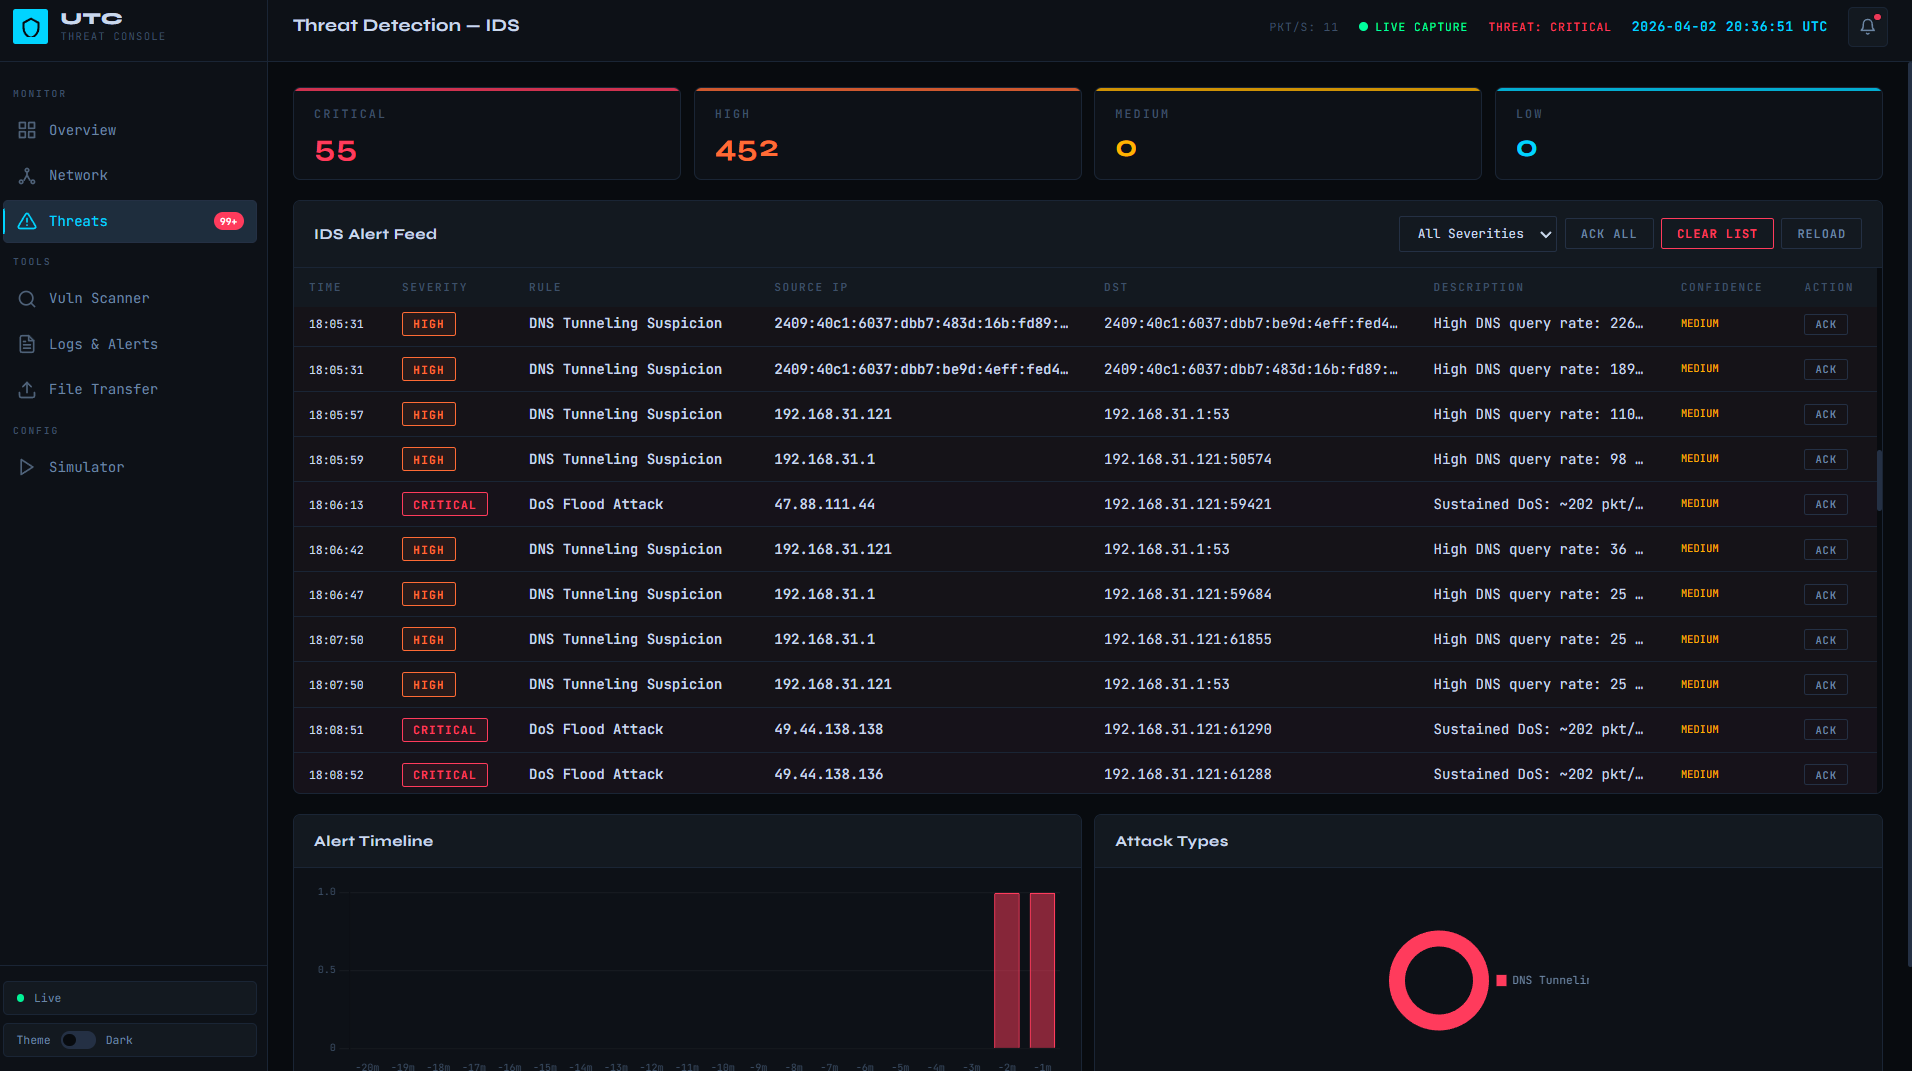The height and width of the screenshot is (1071, 1912).
Task: Toggle the Dark theme switch
Action: (x=78, y=1040)
